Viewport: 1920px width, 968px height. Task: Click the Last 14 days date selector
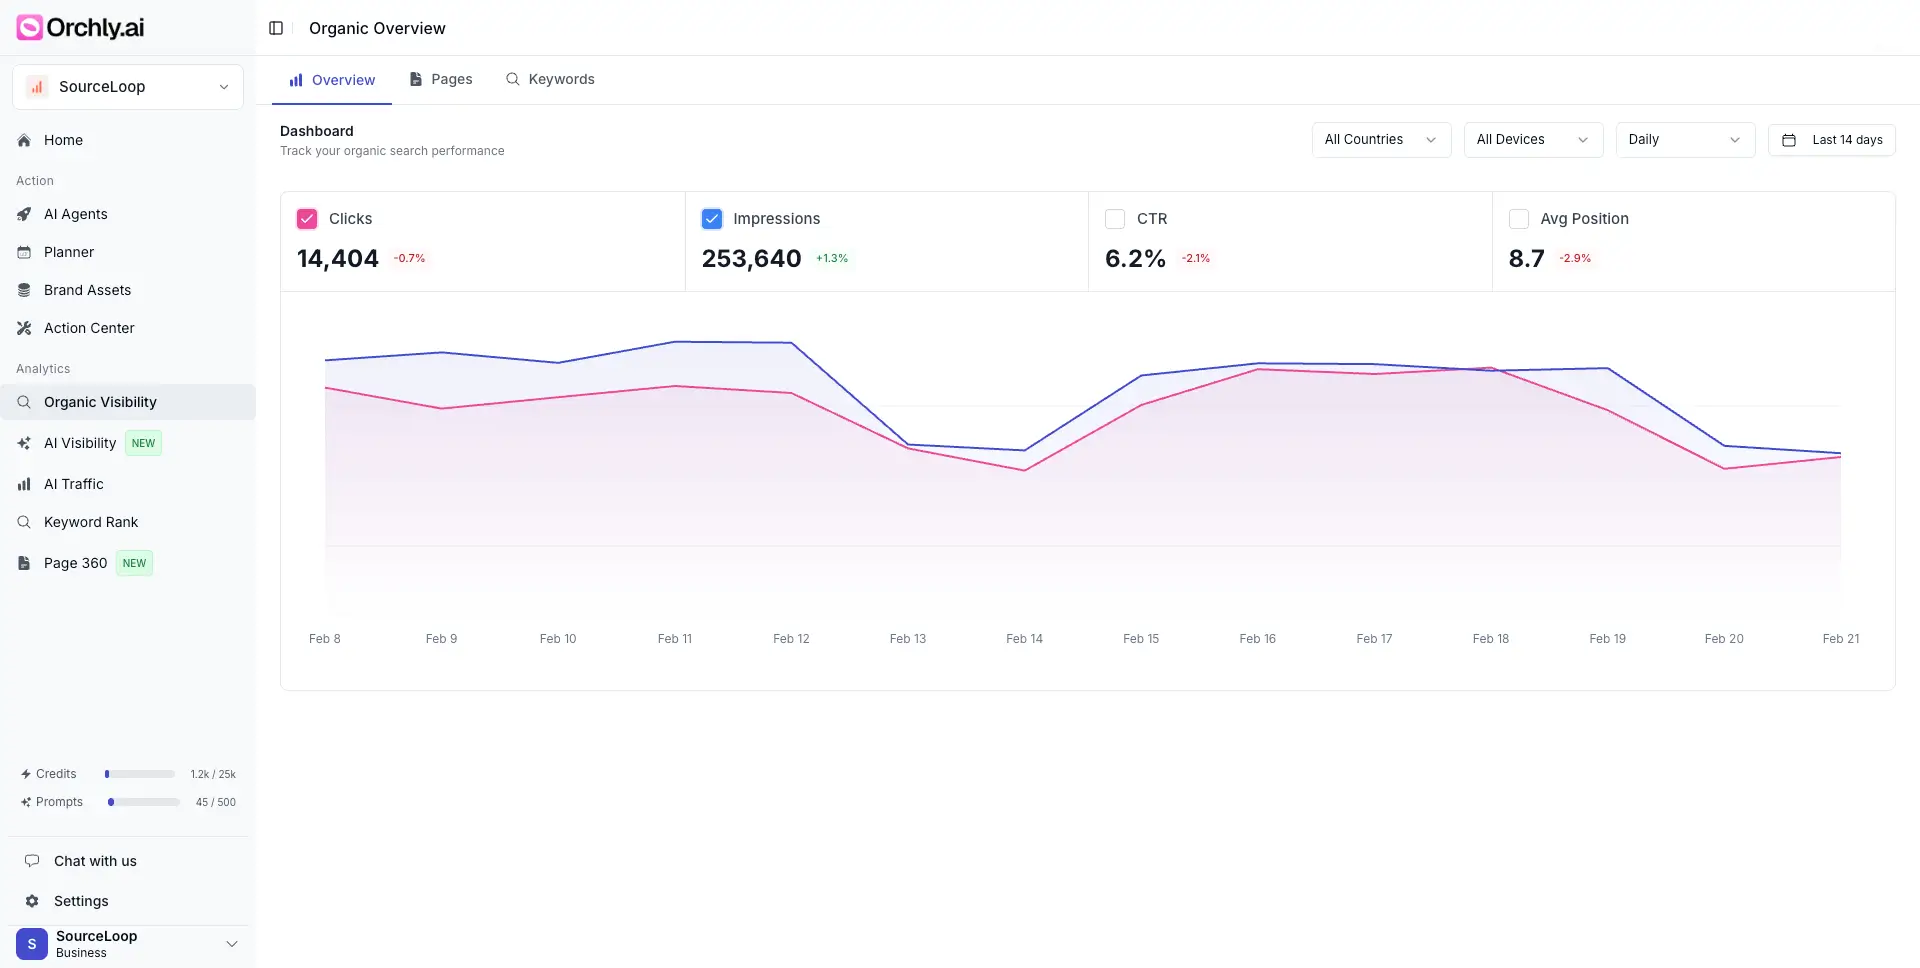coord(1832,140)
